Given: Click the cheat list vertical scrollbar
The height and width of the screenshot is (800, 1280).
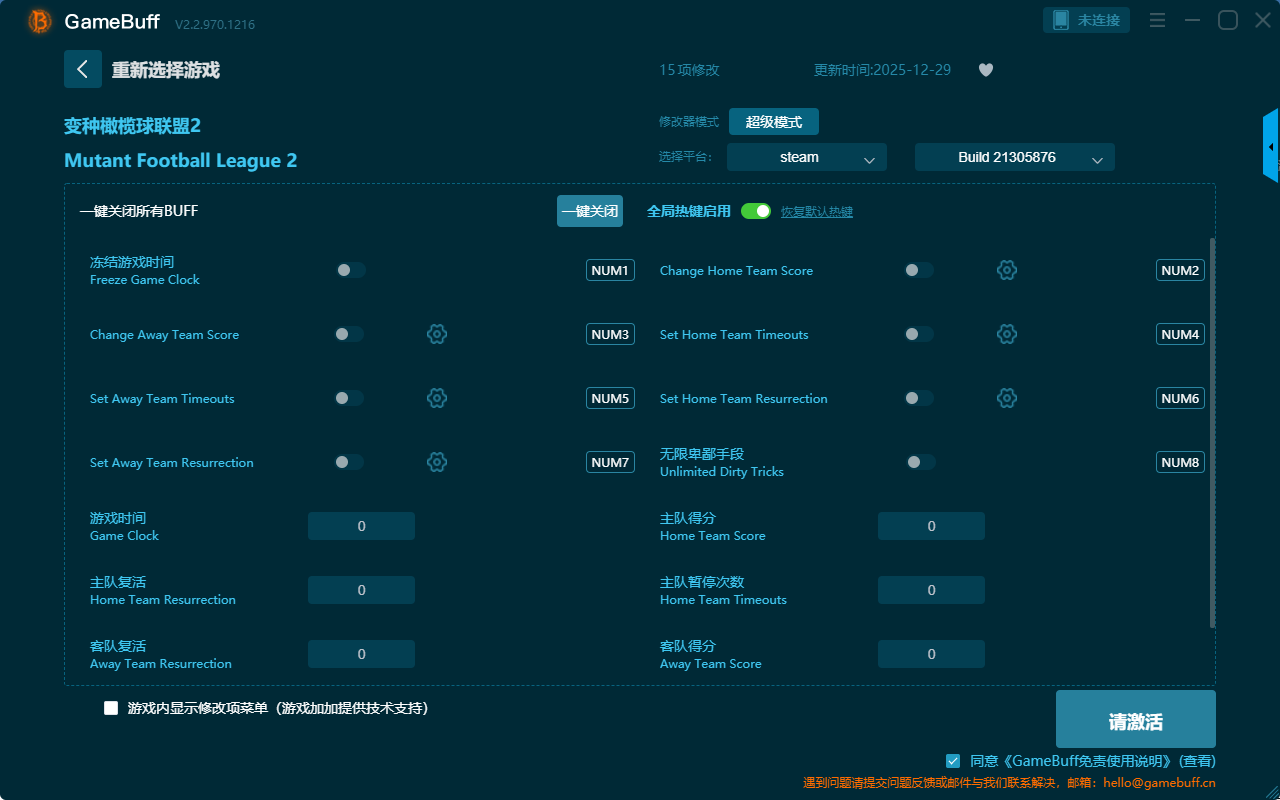Looking at the screenshot, I should pos(1213,430).
